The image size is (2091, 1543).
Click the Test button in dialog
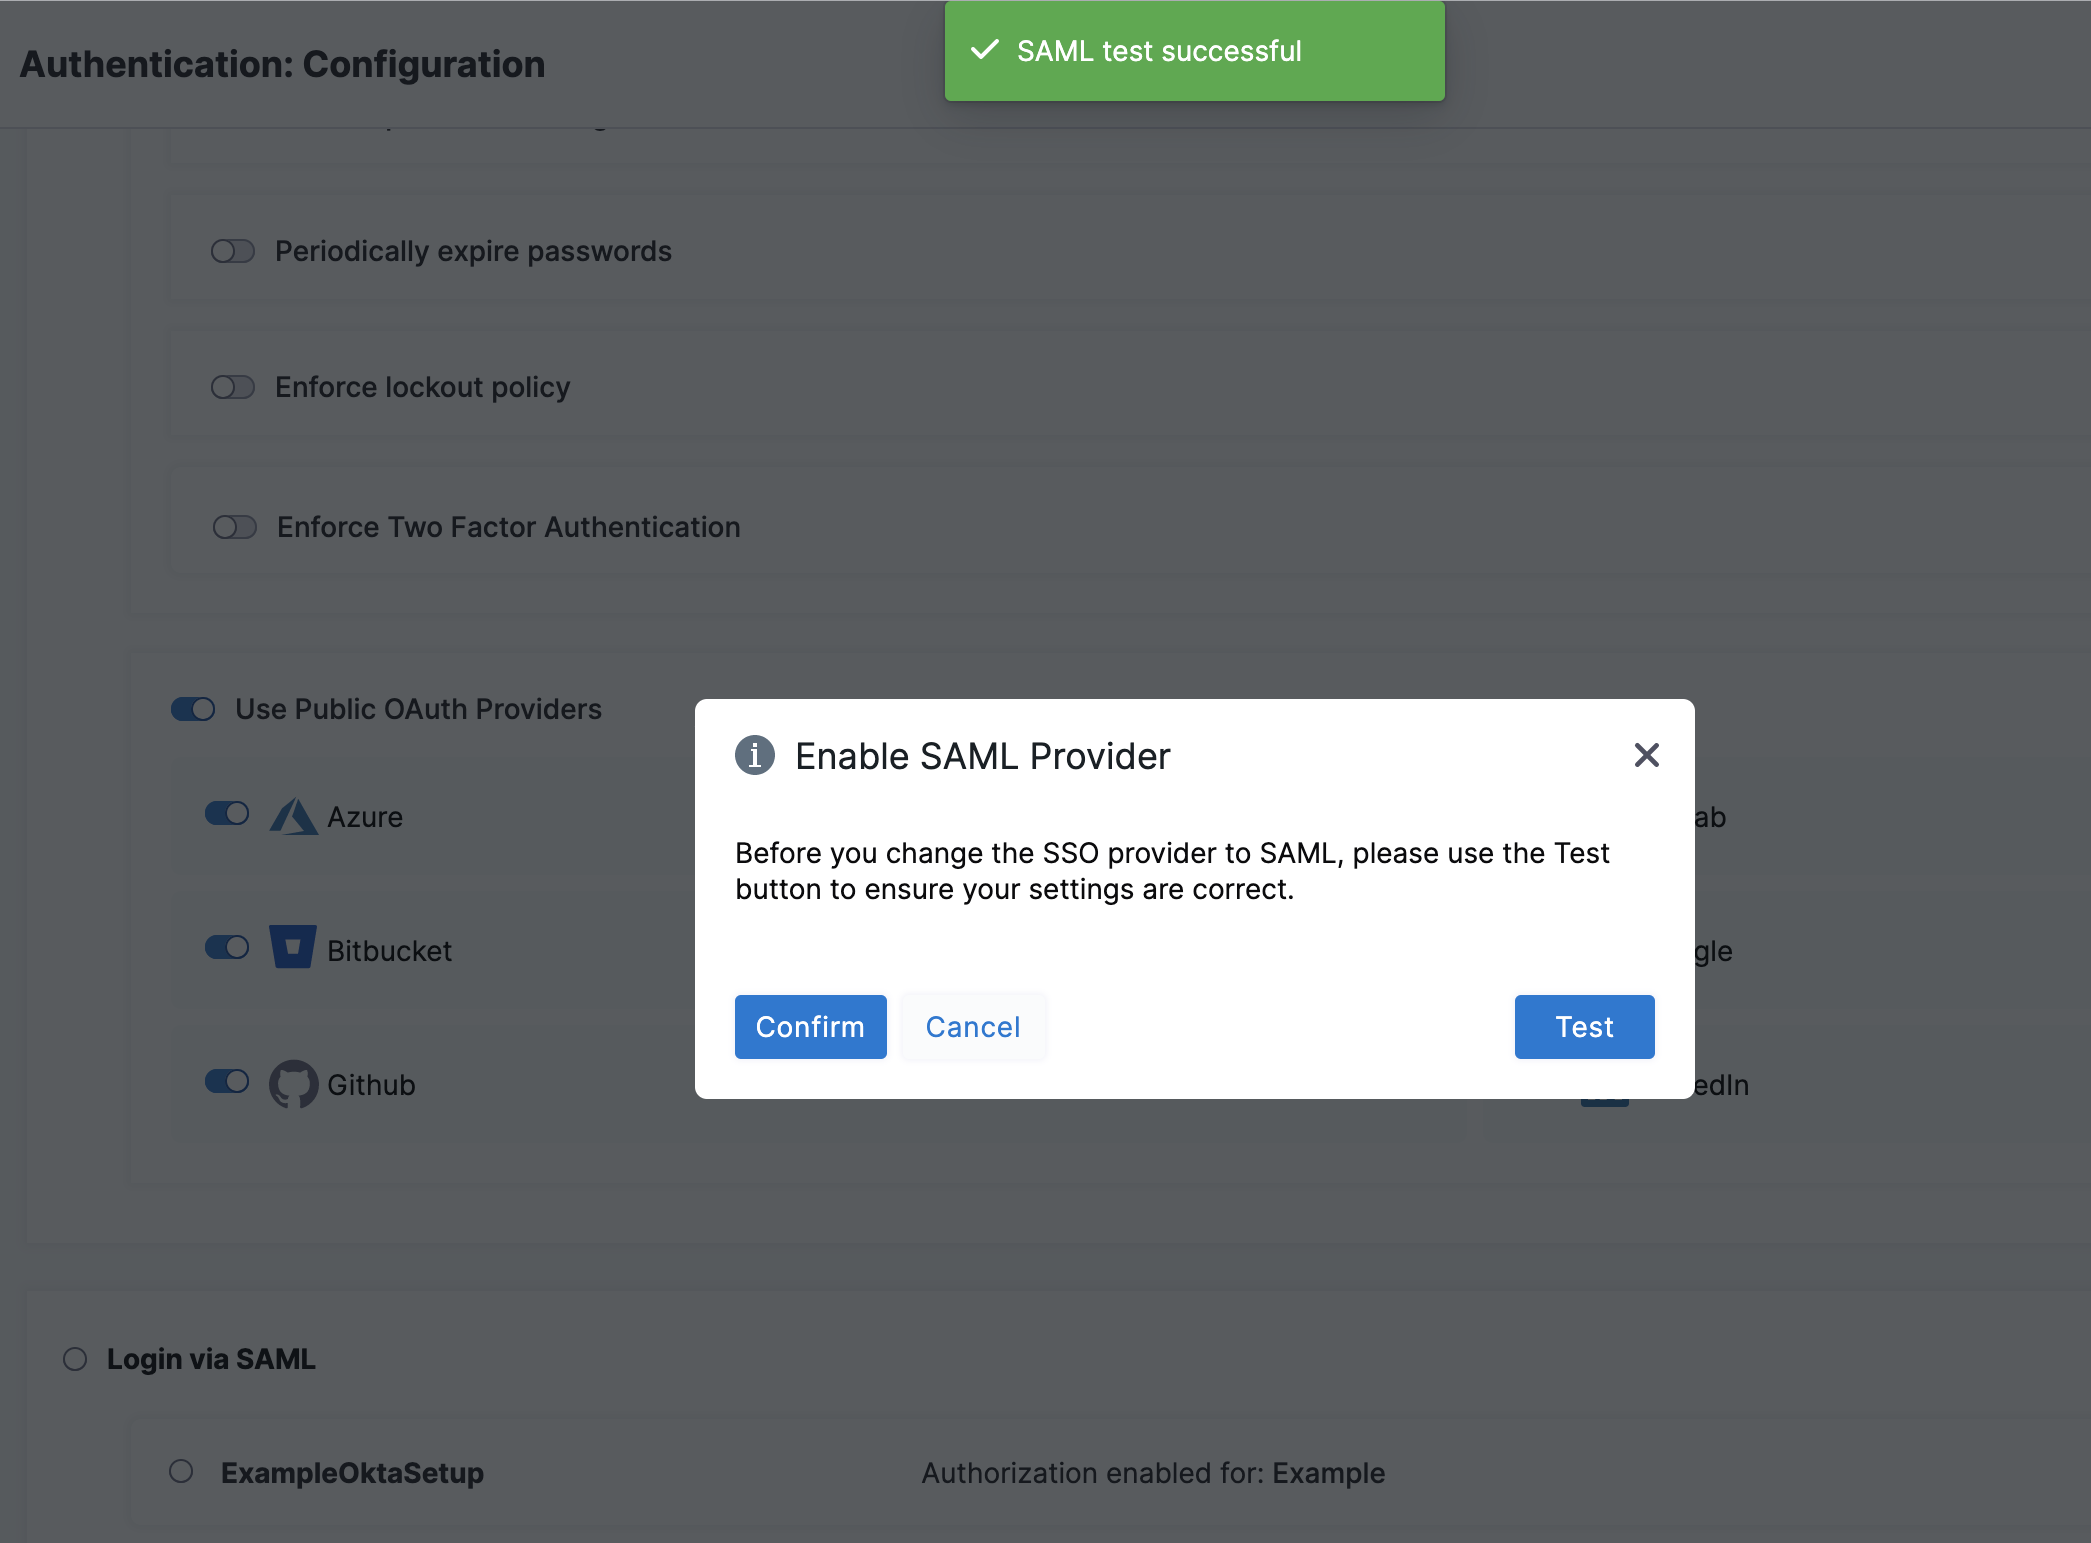(1584, 1027)
